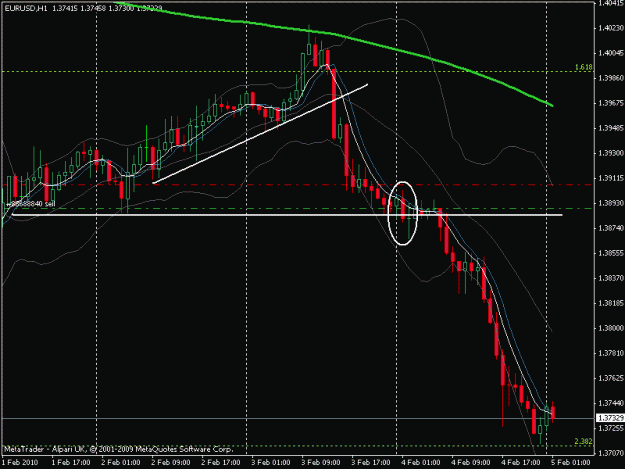The height and width of the screenshot is (469, 625).
Task: Click the sell order label on chart
Action: point(31,204)
